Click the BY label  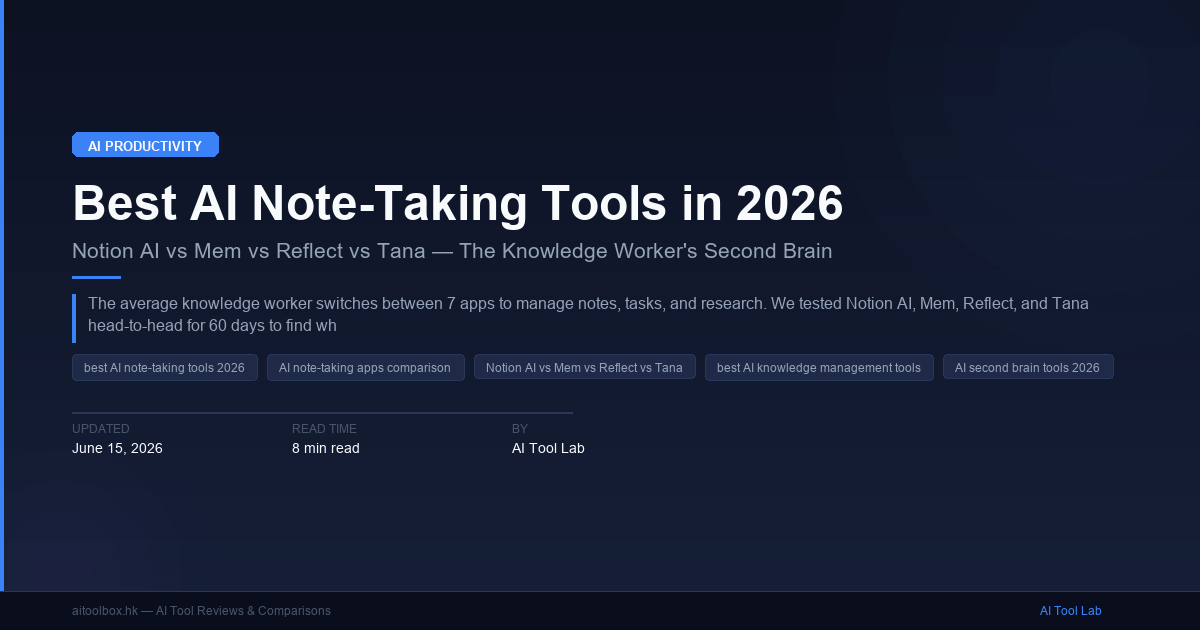point(520,429)
